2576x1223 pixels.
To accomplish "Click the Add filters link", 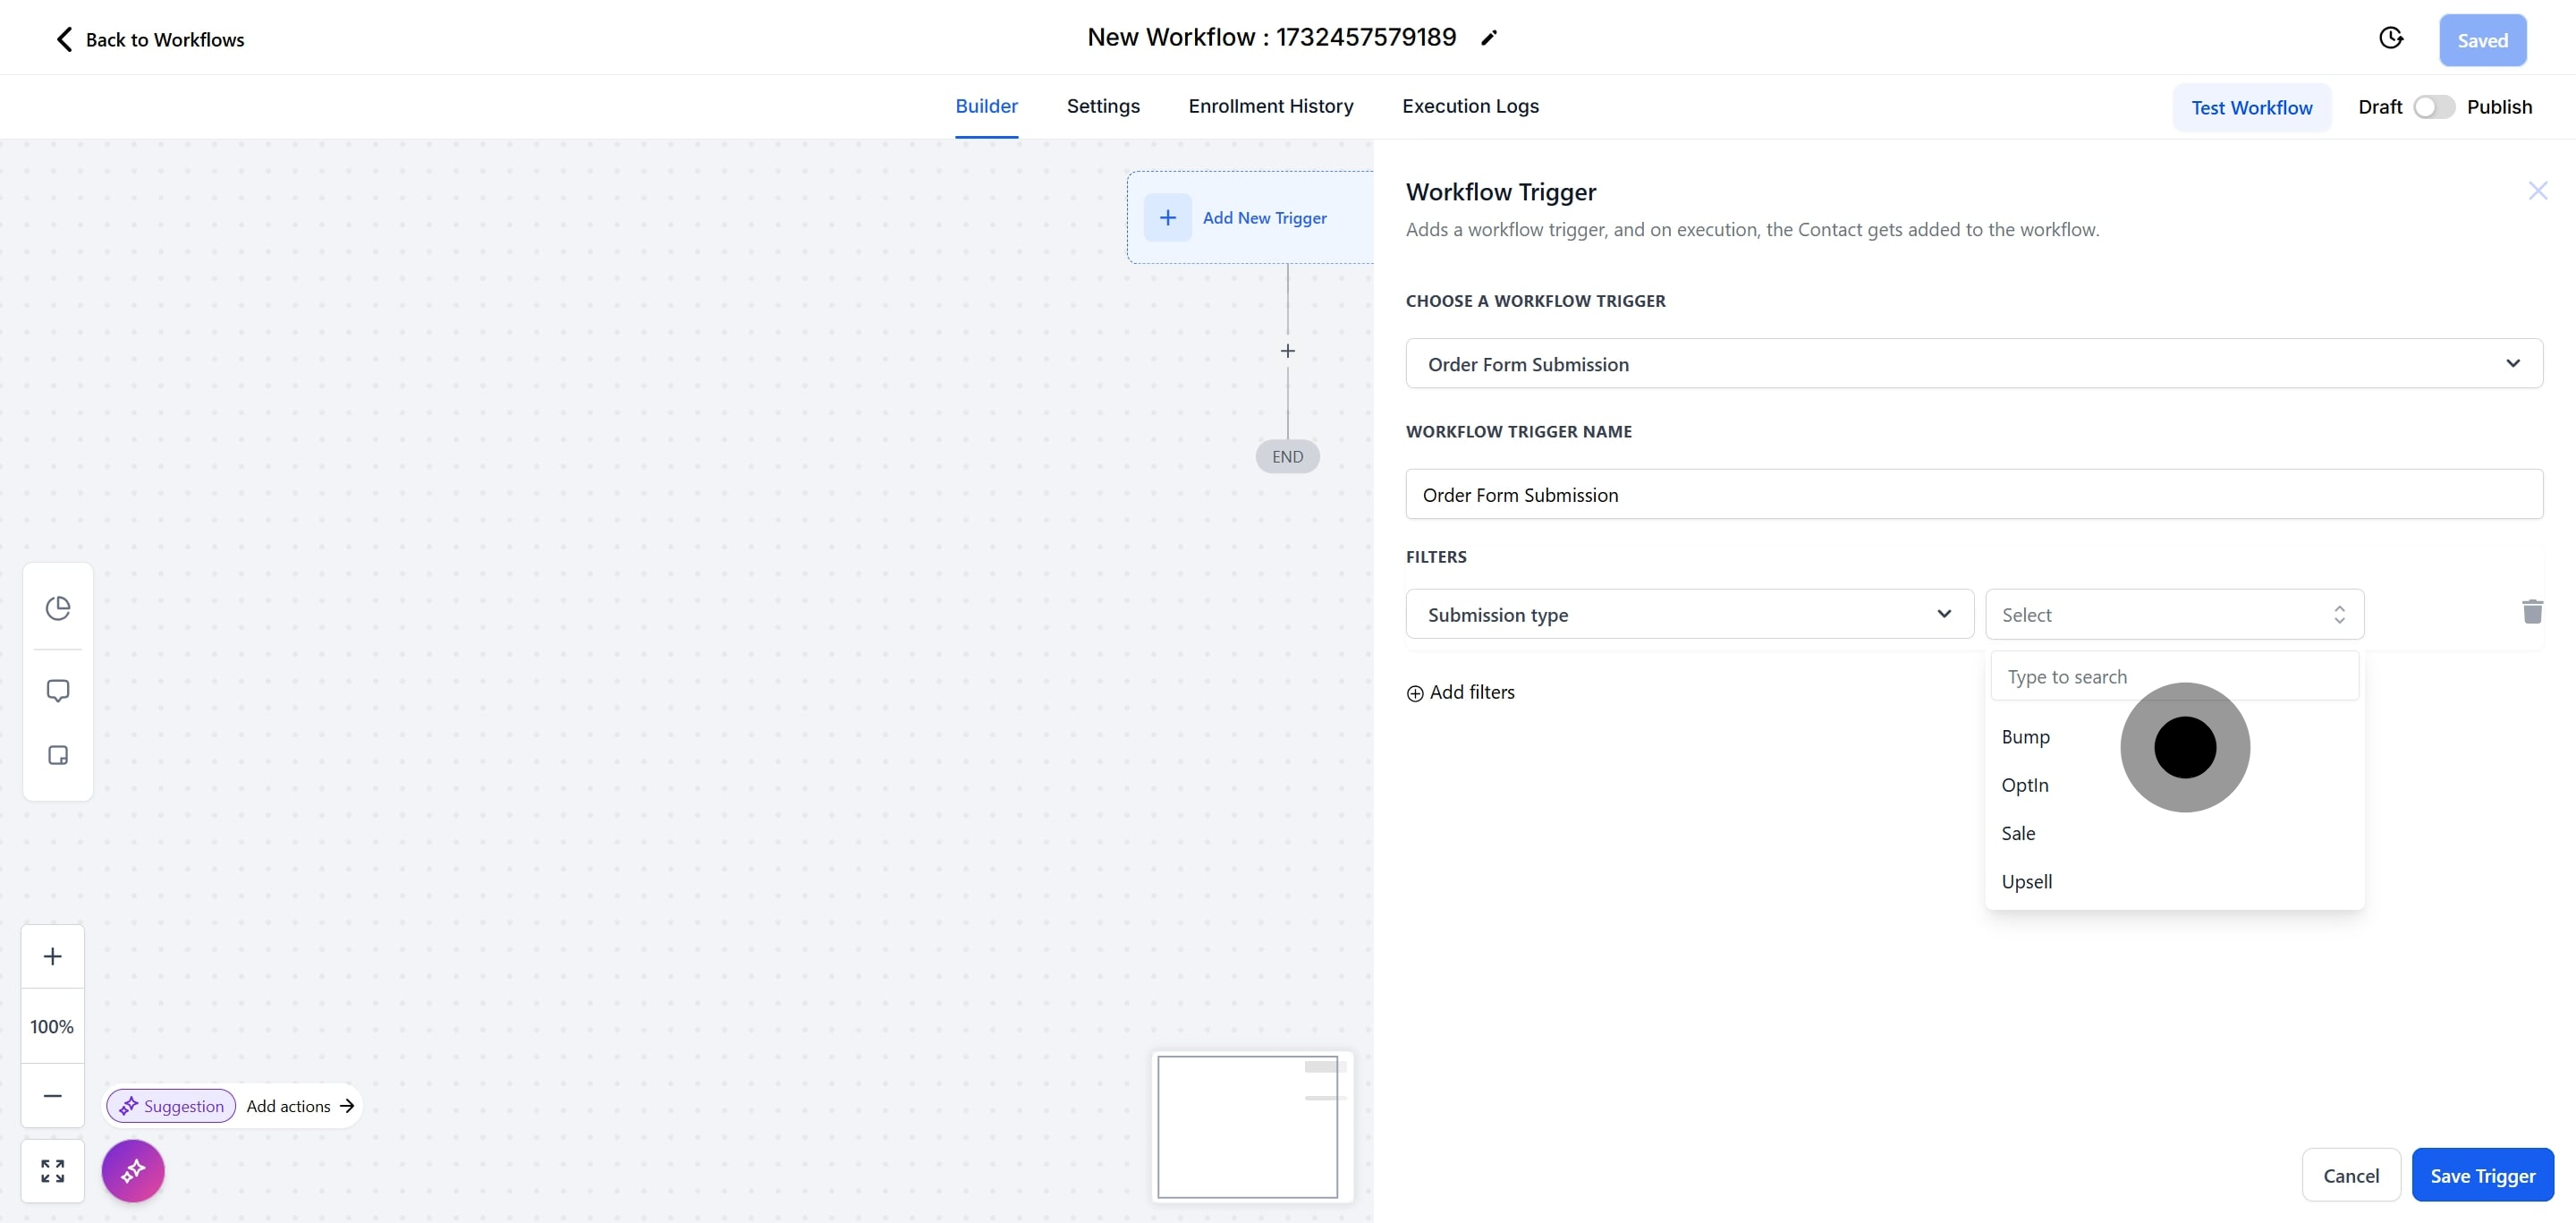I will (x=1461, y=692).
